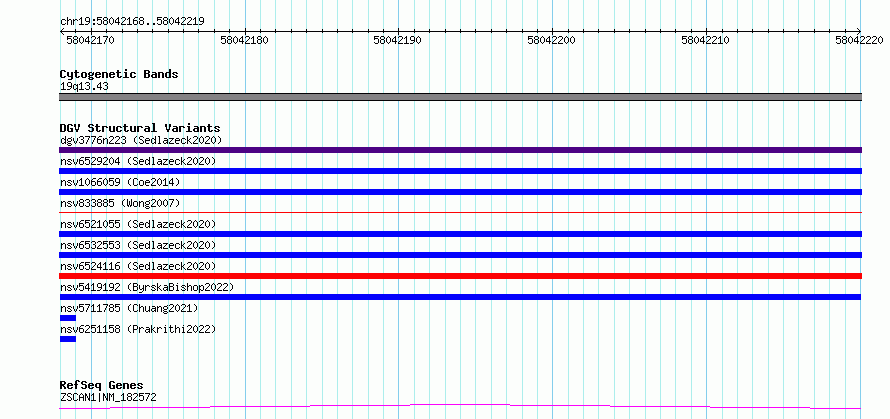Click variant label nsv6524116 (Sedlazeck2020)
Screen dimensions: 890x419
click(x=138, y=266)
